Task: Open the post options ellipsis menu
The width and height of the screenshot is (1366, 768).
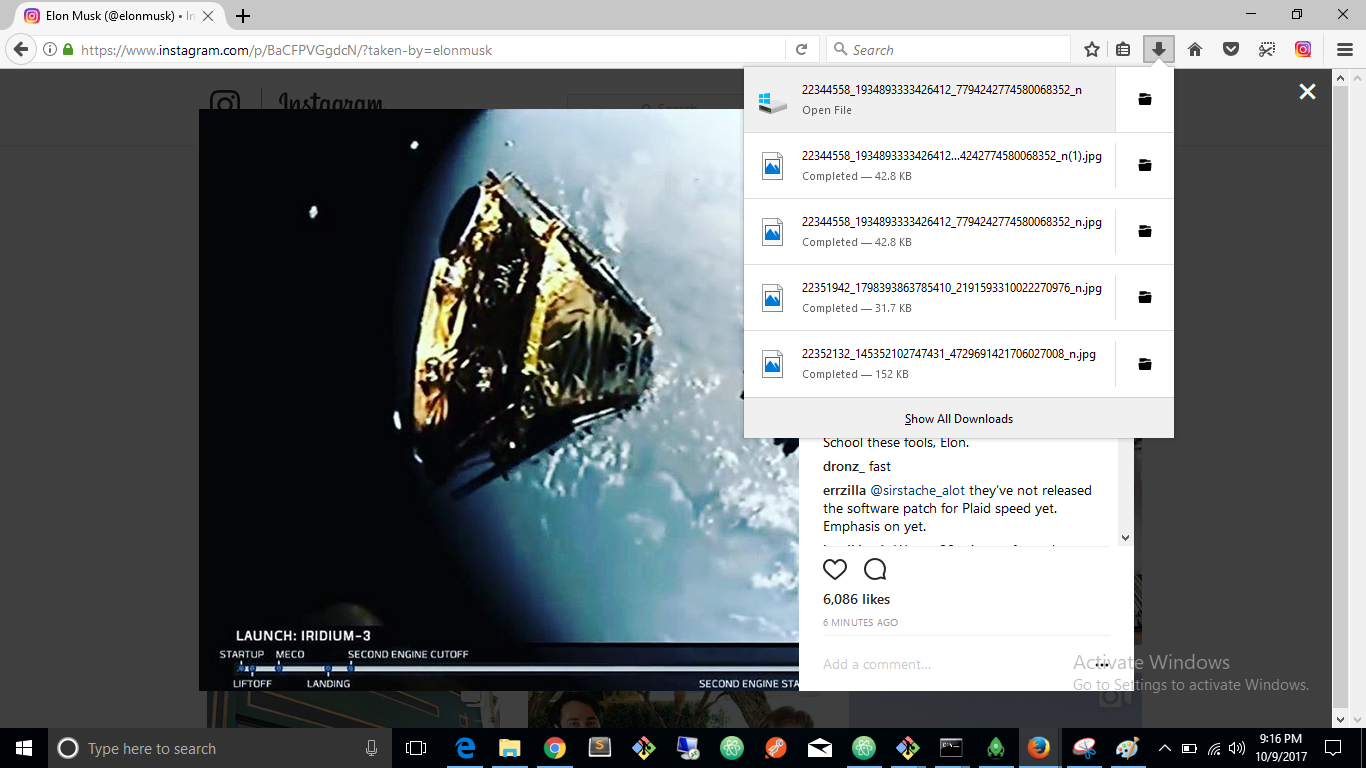Action: click(1102, 664)
